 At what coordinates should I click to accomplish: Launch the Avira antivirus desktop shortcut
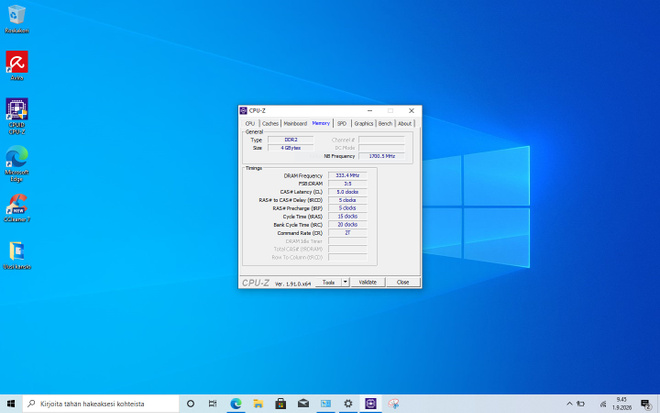pos(16,66)
